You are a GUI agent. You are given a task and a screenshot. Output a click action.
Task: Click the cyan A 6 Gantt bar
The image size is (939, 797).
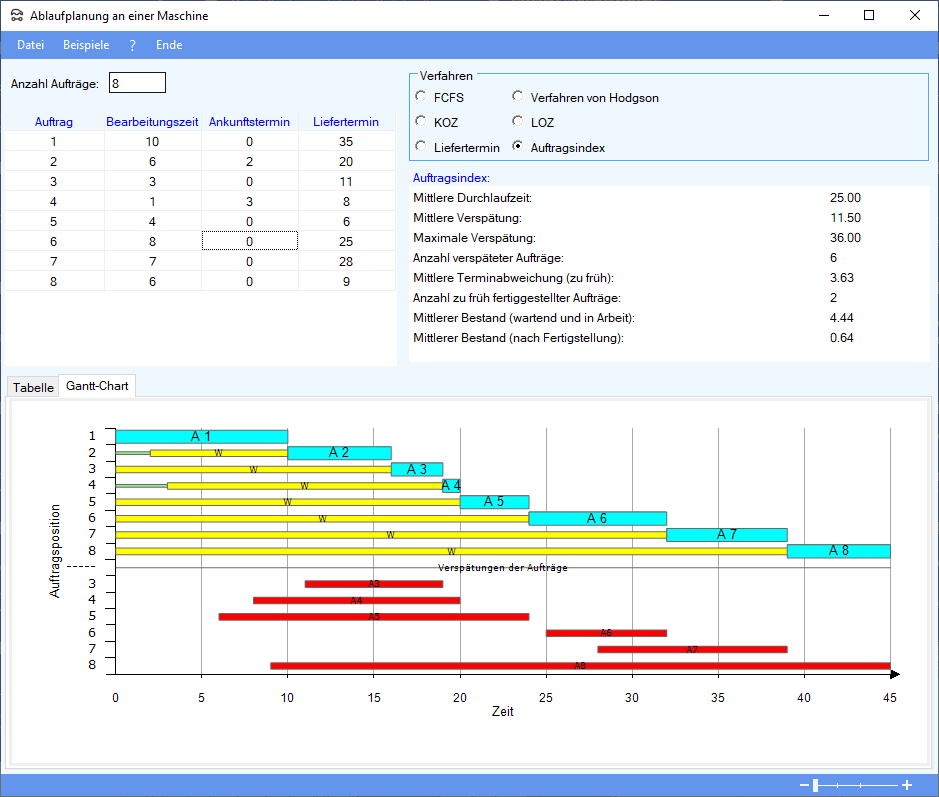tap(597, 518)
